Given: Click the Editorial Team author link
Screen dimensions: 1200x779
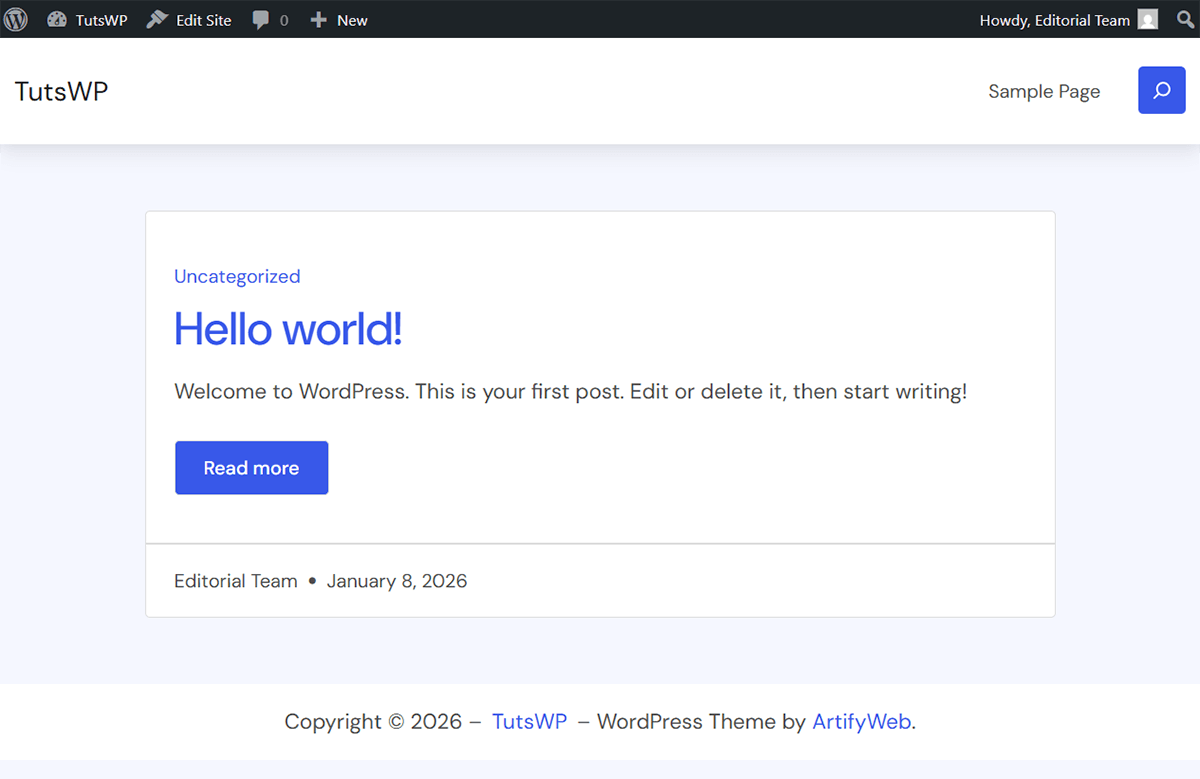Looking at the screenshot, I should click(235, 580).
